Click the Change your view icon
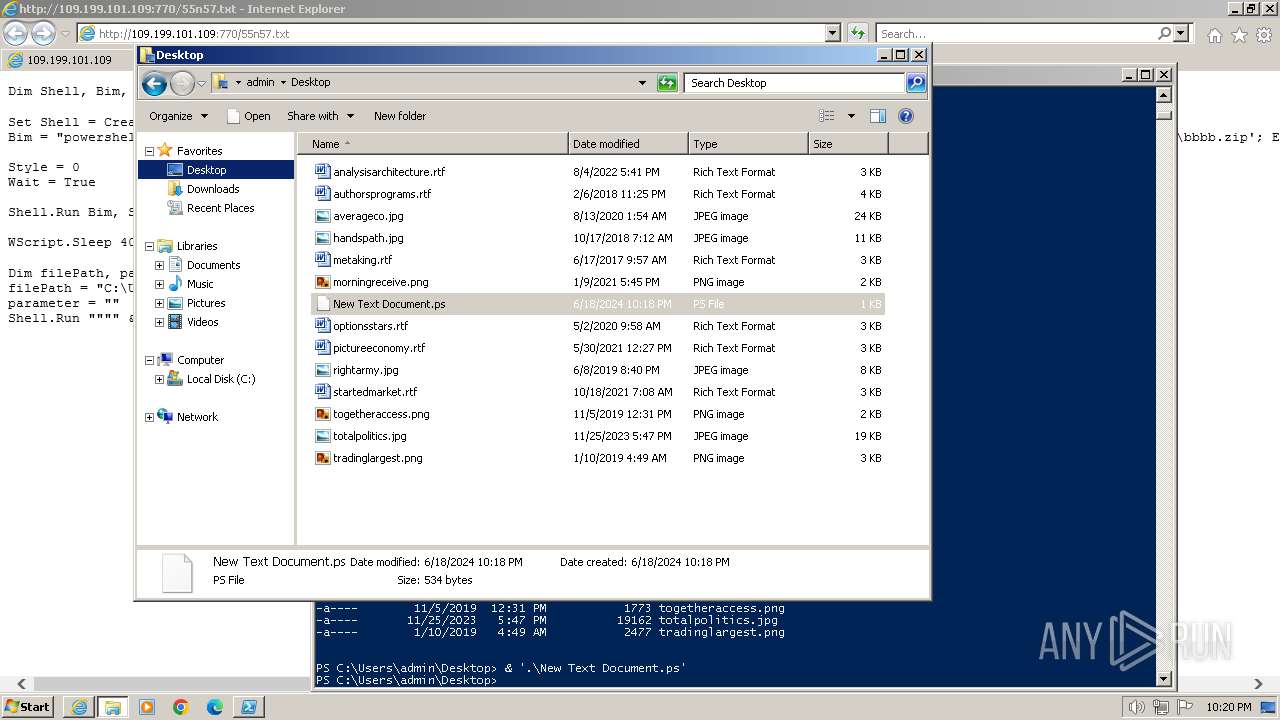The image size is (1280, 720). (x=827, y=116)
